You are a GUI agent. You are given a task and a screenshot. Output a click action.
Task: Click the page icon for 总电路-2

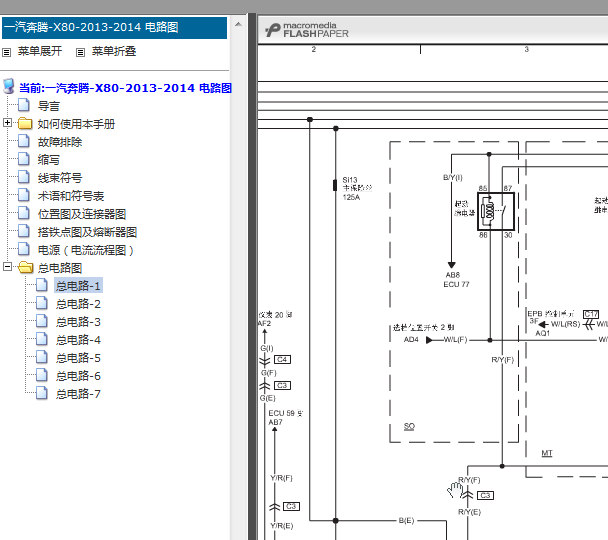42,302
